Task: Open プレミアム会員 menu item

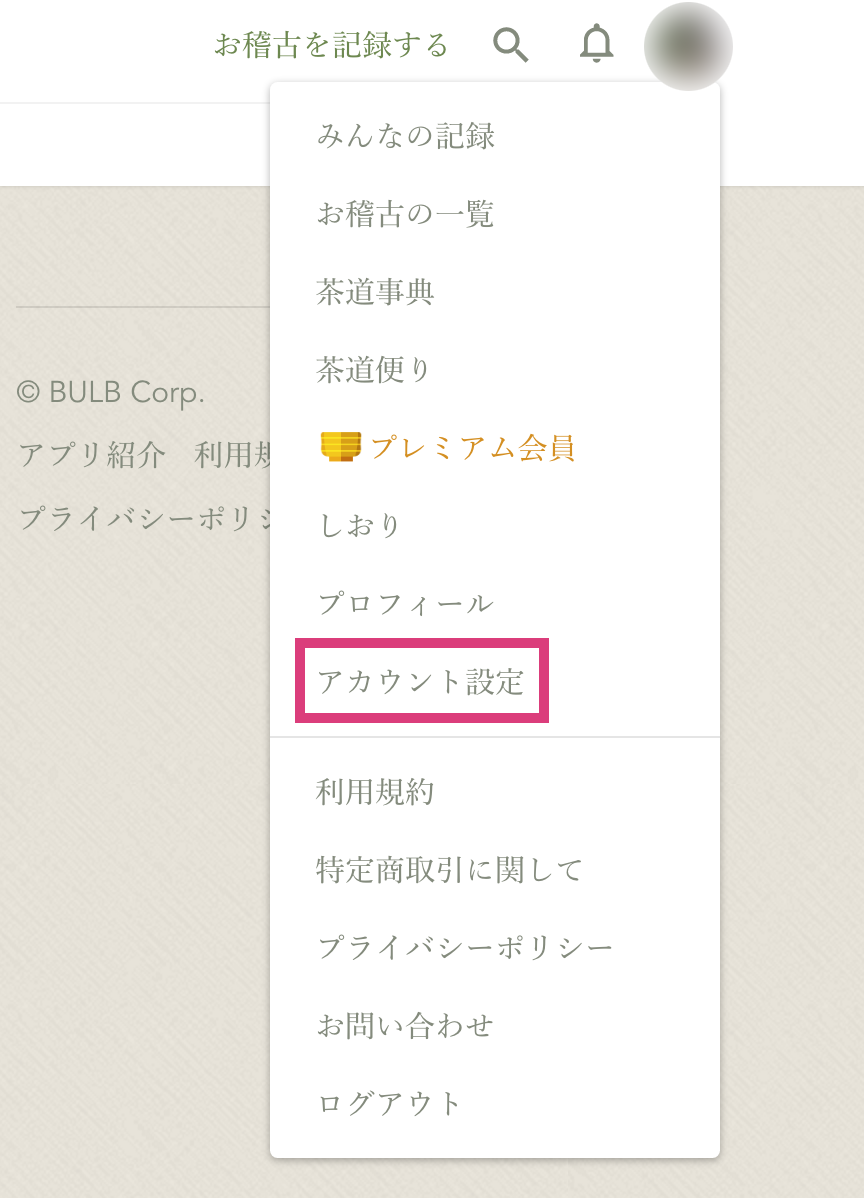Action: click(x=472, y=448)
